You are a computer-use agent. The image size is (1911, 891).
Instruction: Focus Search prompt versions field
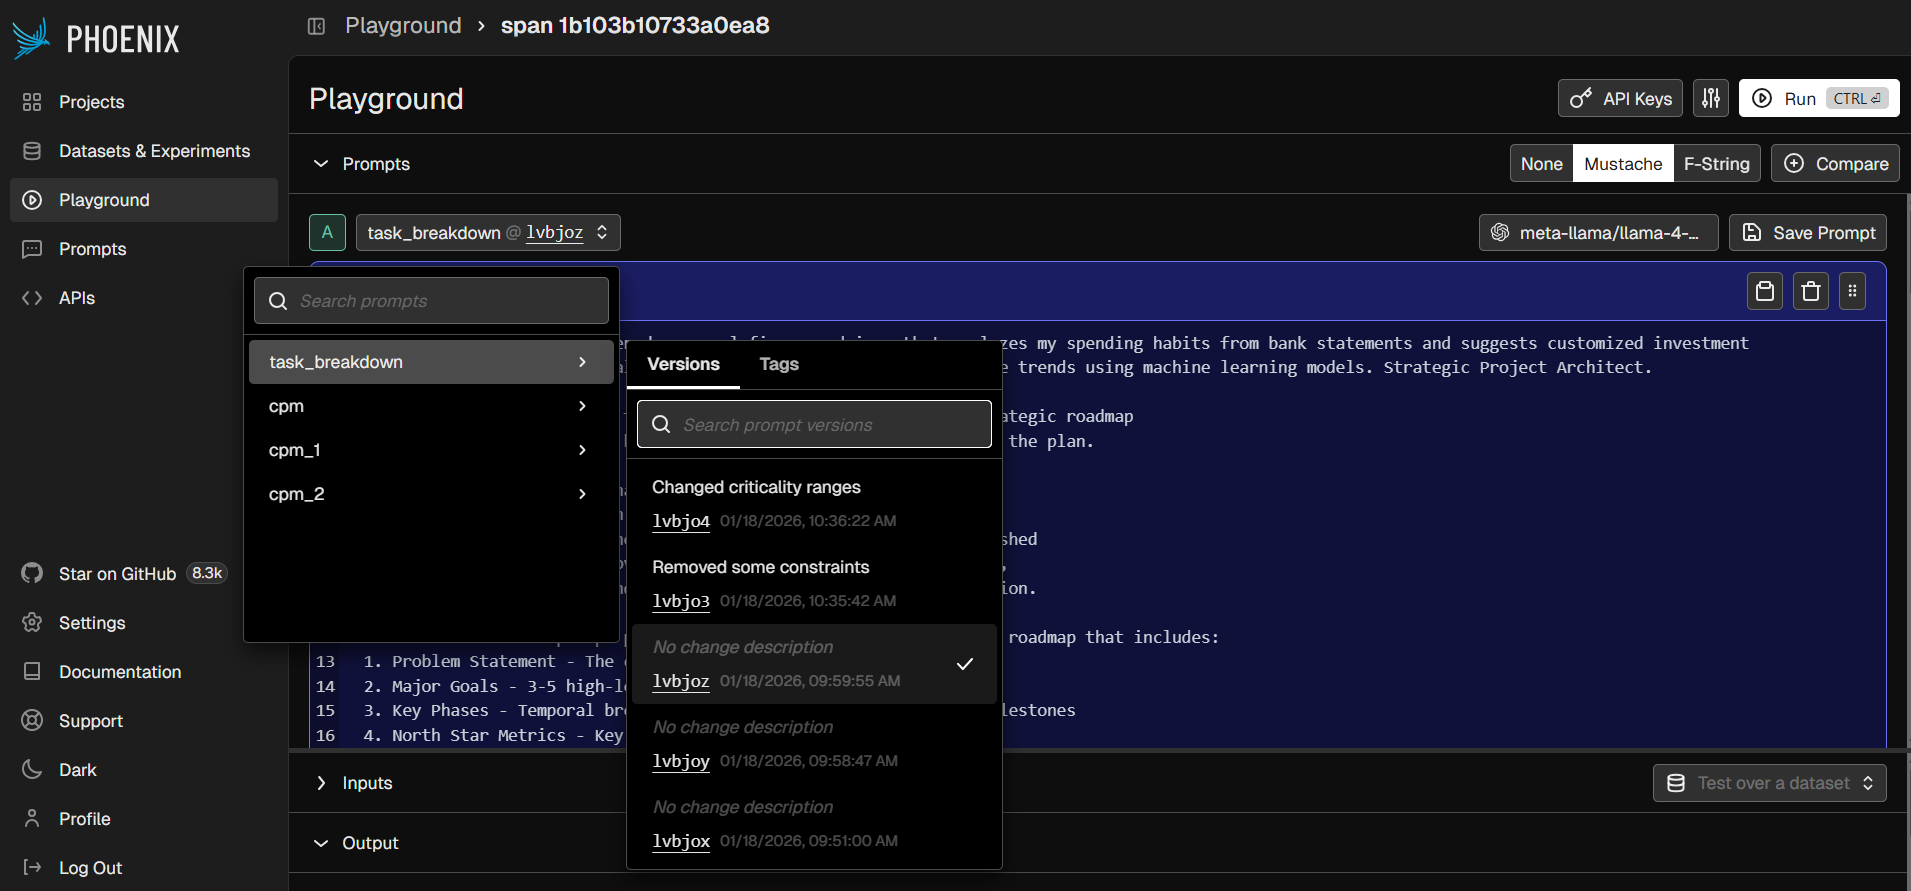click(814, 425)
